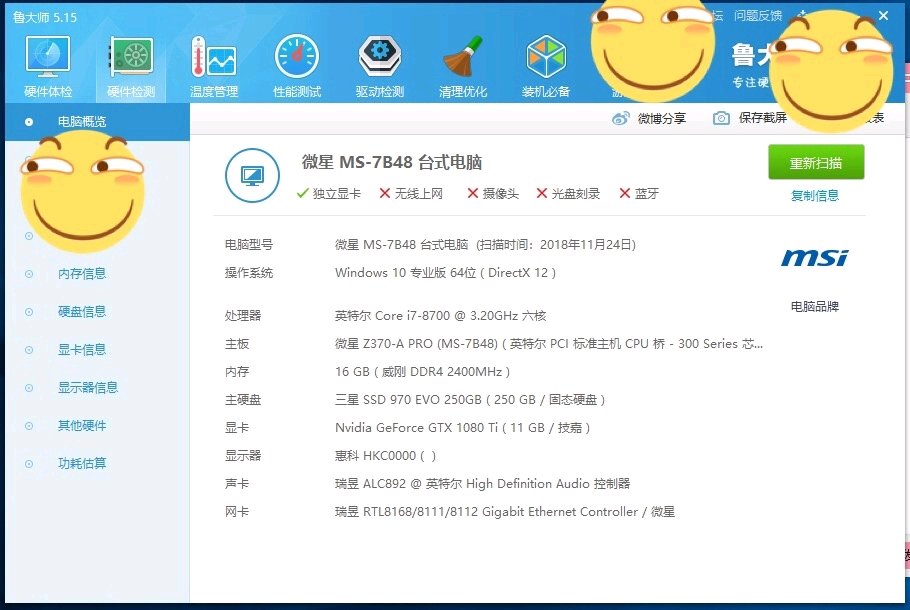Open 硬盘信息 in the sidebar

(x=82, y=312)
